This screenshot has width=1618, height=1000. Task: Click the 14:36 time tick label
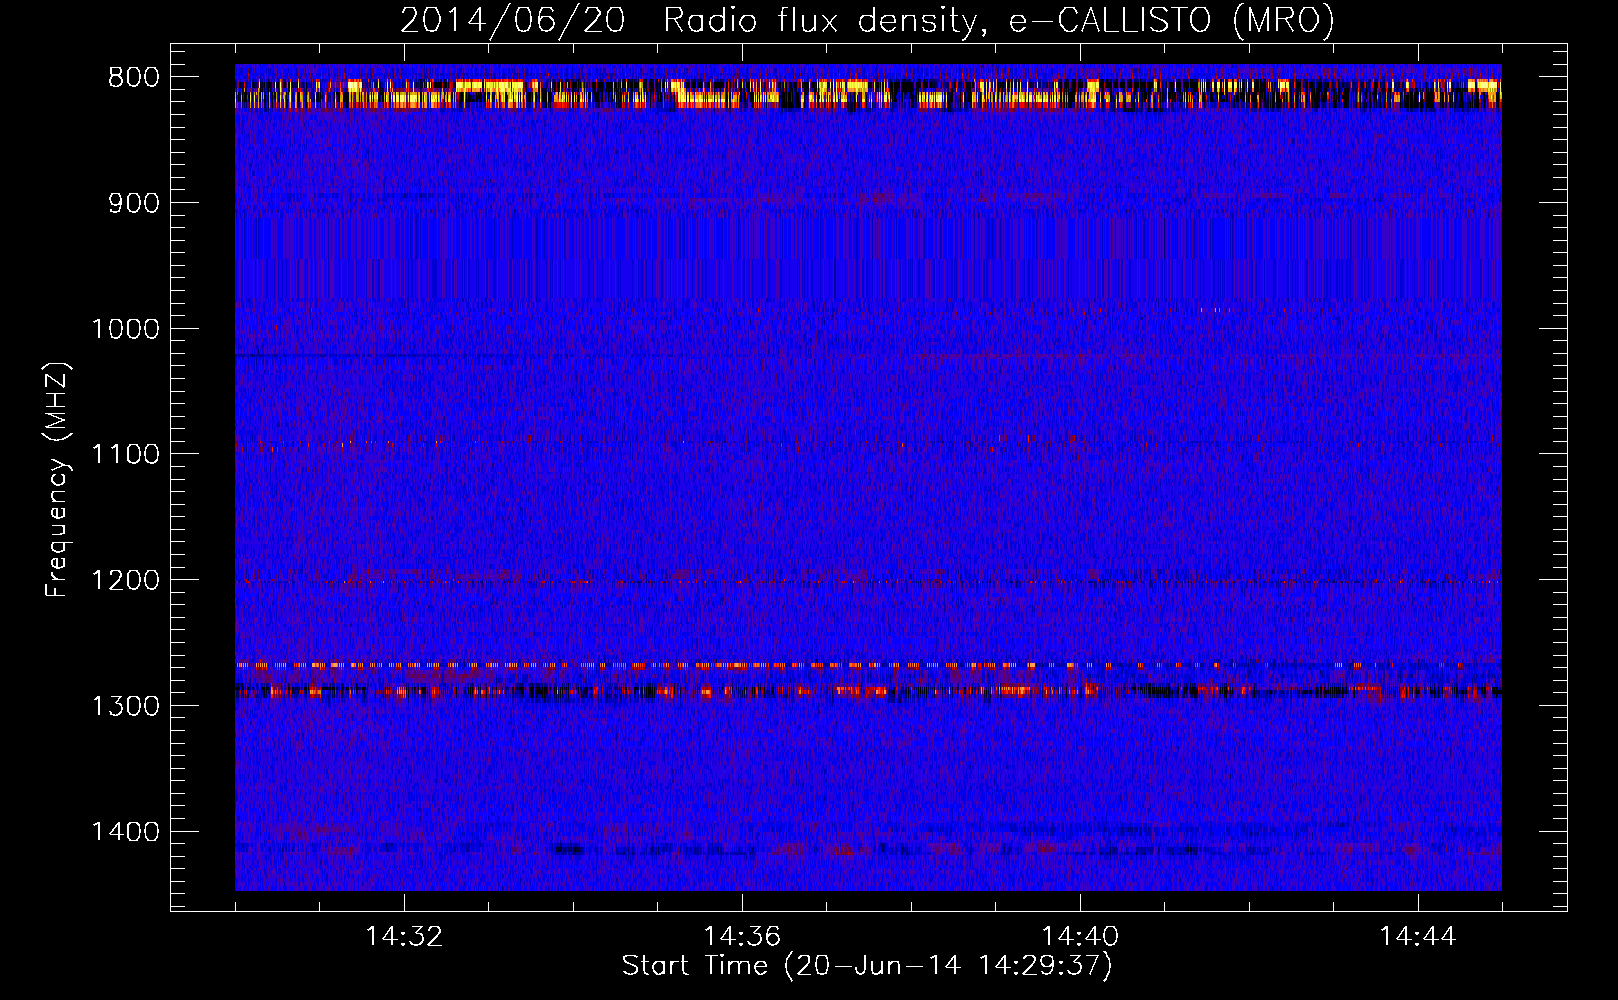pyautogui.click(x=742, y=937)
